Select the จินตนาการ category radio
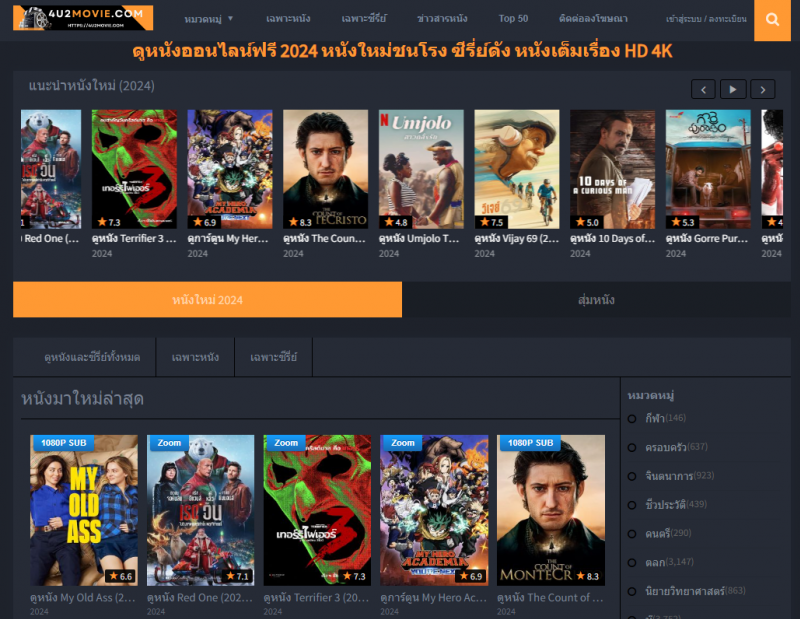The width and height of the screenshot is (800, 619). pyautogui.click(x=632, y=476)
